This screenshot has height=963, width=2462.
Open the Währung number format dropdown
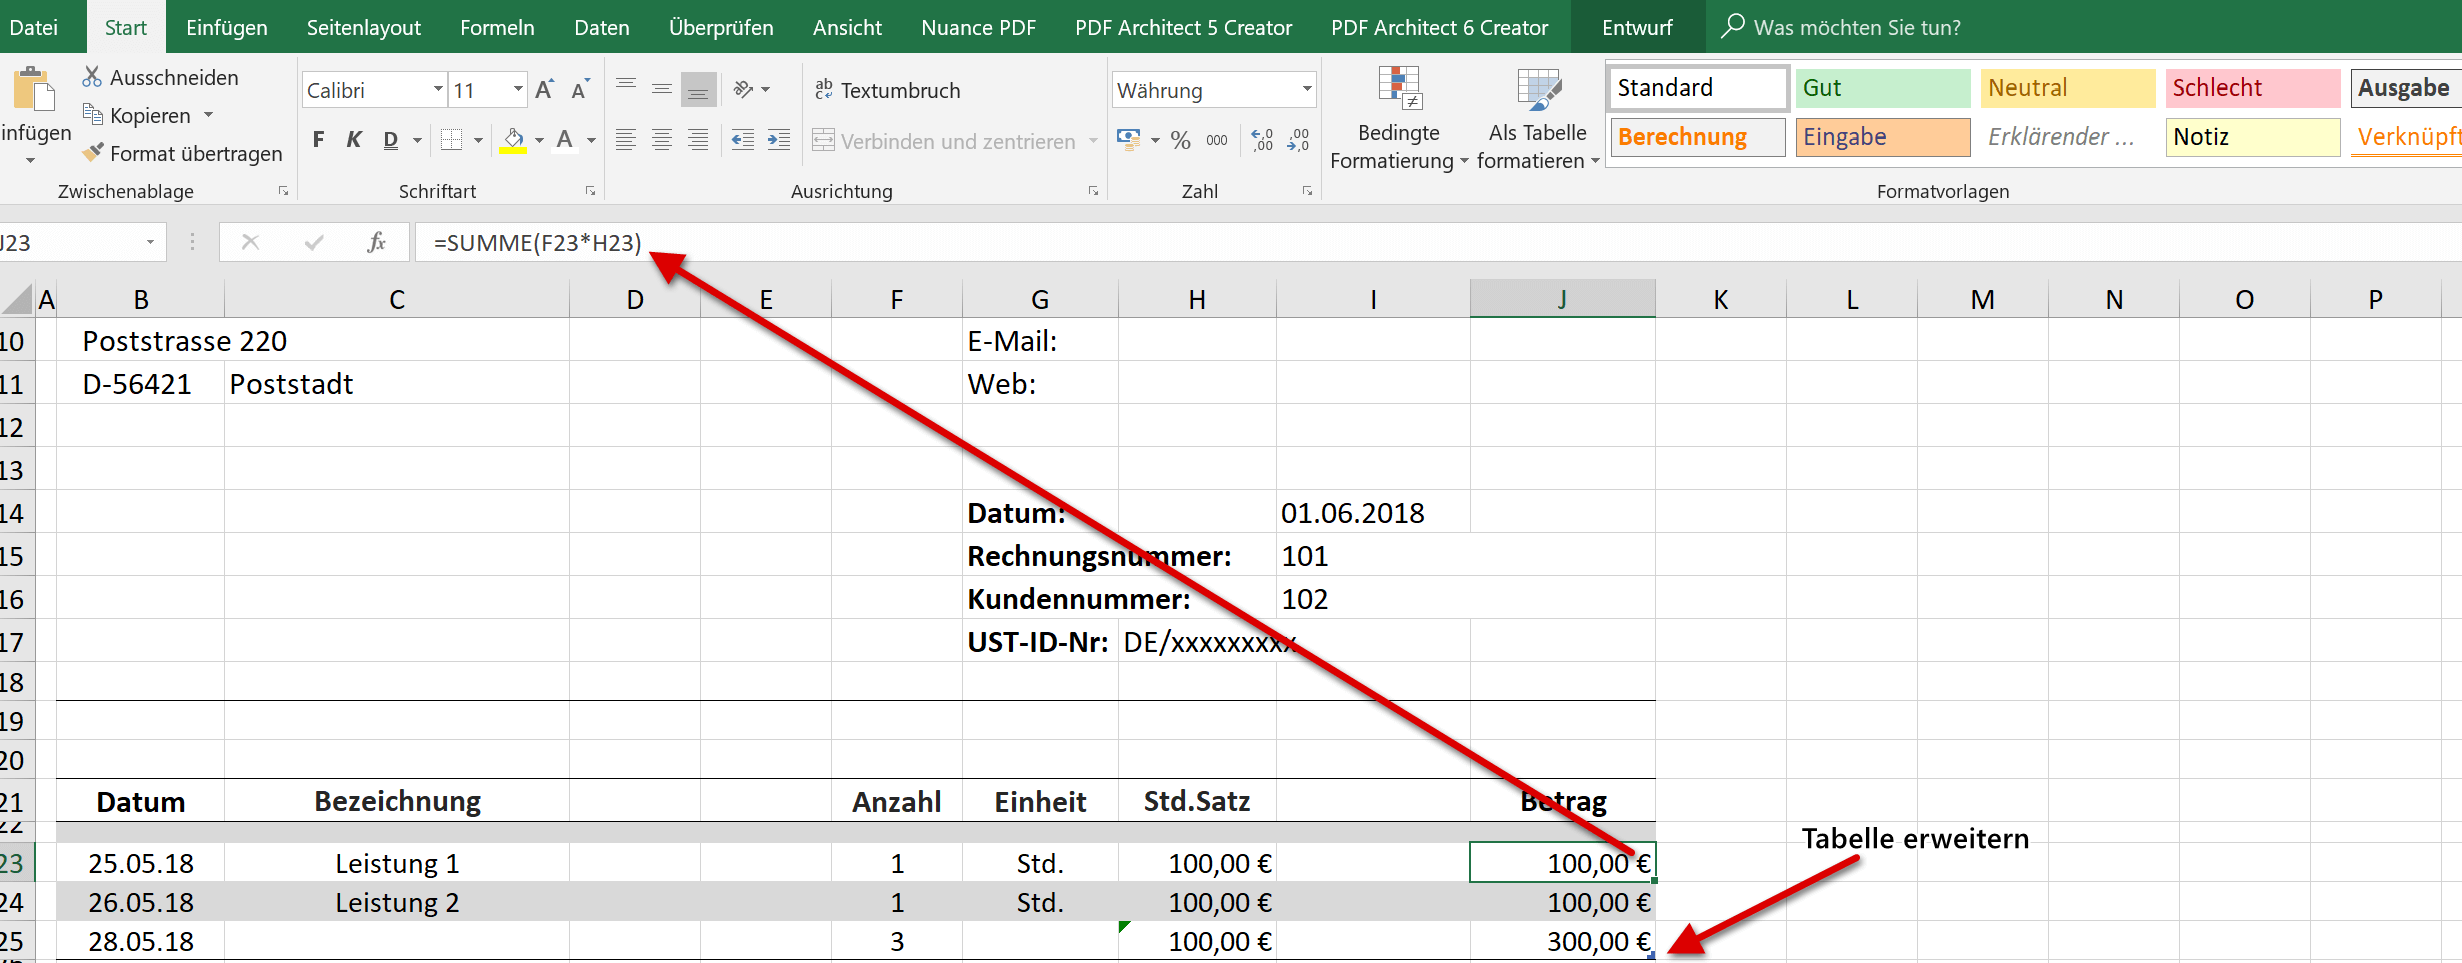(x=1306, y=90)
